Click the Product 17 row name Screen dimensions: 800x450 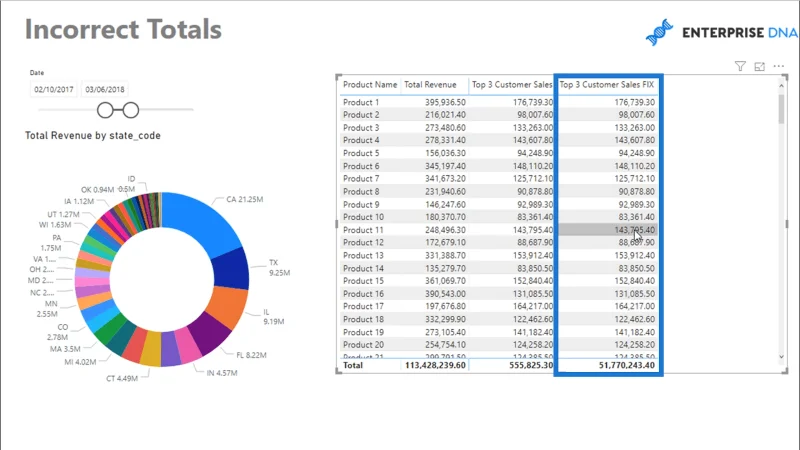click(x=363, y=306)
